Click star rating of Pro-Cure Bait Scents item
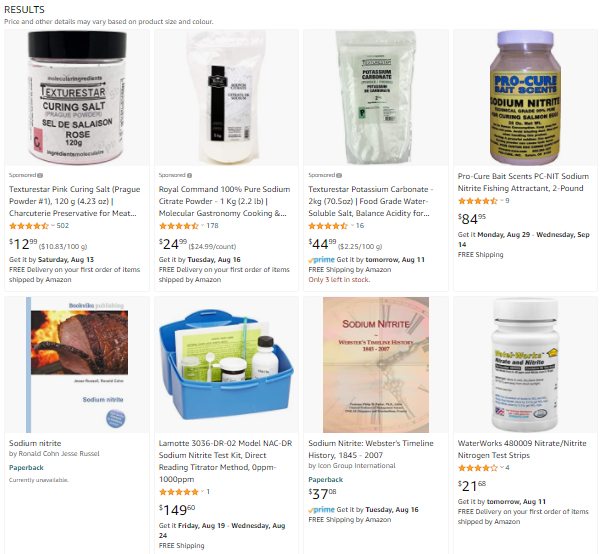Viewport: 602px width, 554px height. 478,201
